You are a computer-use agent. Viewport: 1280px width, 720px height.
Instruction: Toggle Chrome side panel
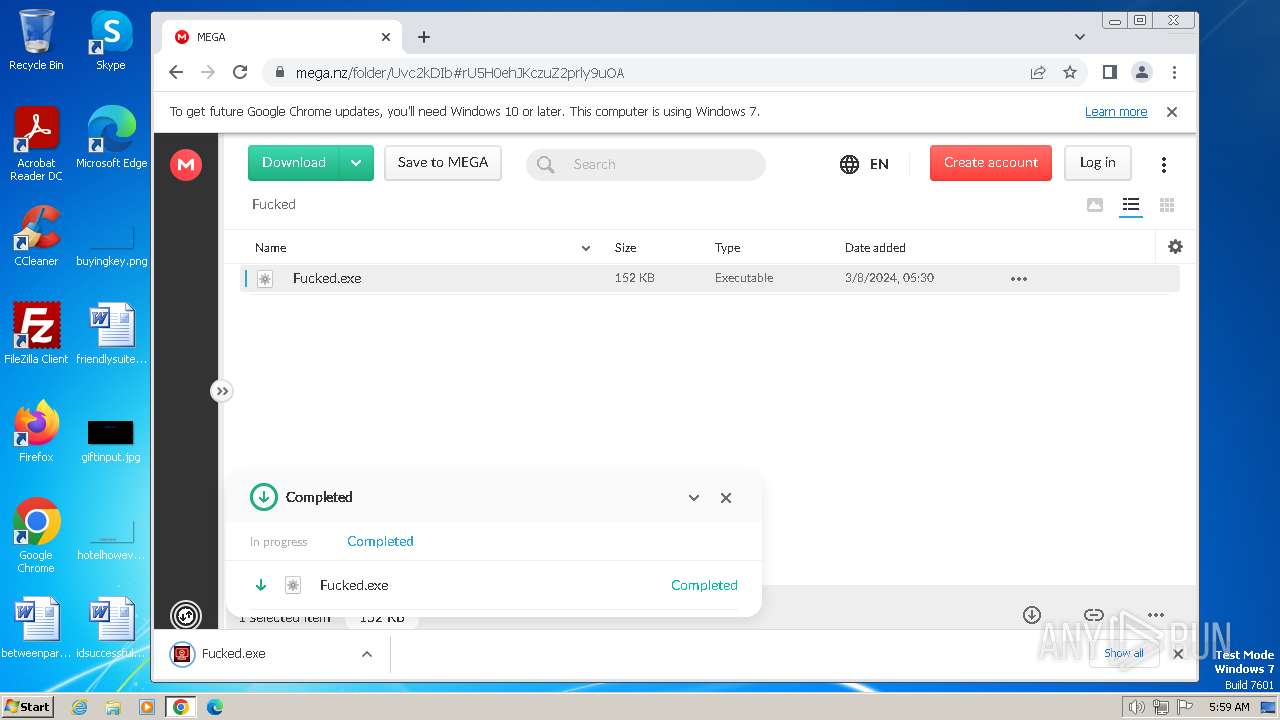(x=1109, y=72)
